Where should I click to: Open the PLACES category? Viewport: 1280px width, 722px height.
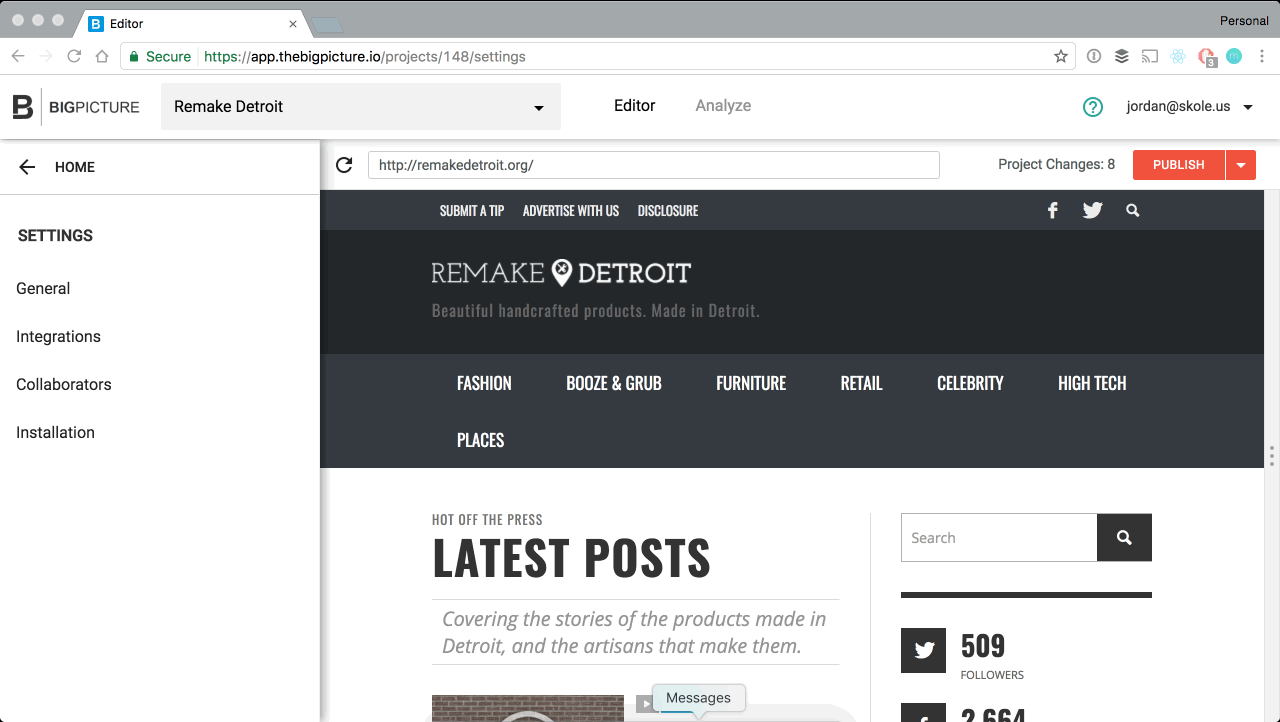(x=480, y=440)
